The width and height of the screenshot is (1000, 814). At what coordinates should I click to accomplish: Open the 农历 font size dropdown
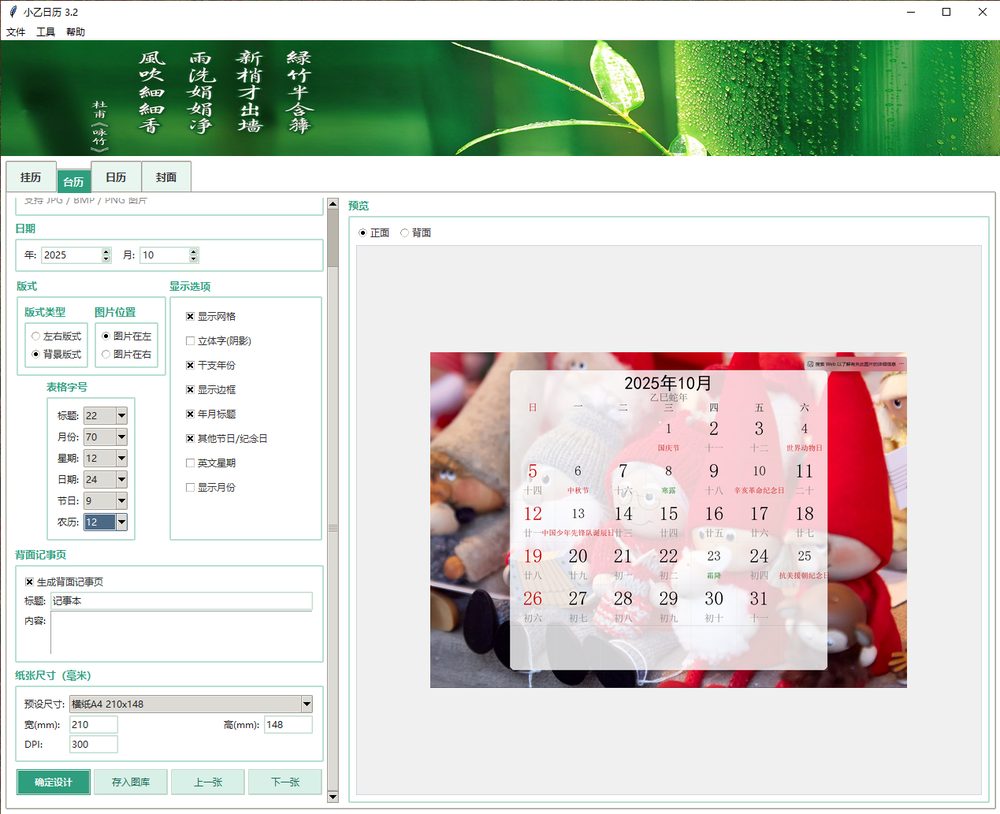(121, 522)
